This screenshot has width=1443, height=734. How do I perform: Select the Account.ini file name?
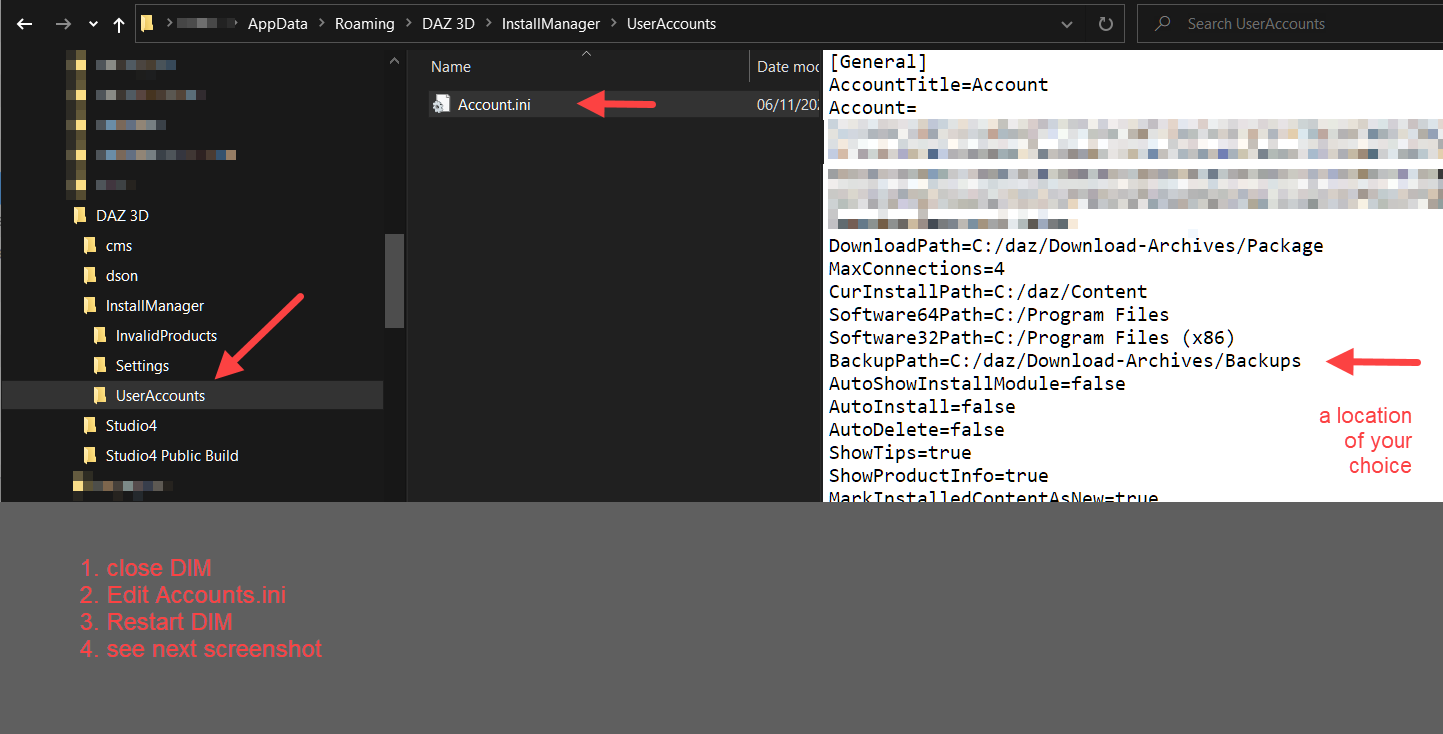click(494, 104)
